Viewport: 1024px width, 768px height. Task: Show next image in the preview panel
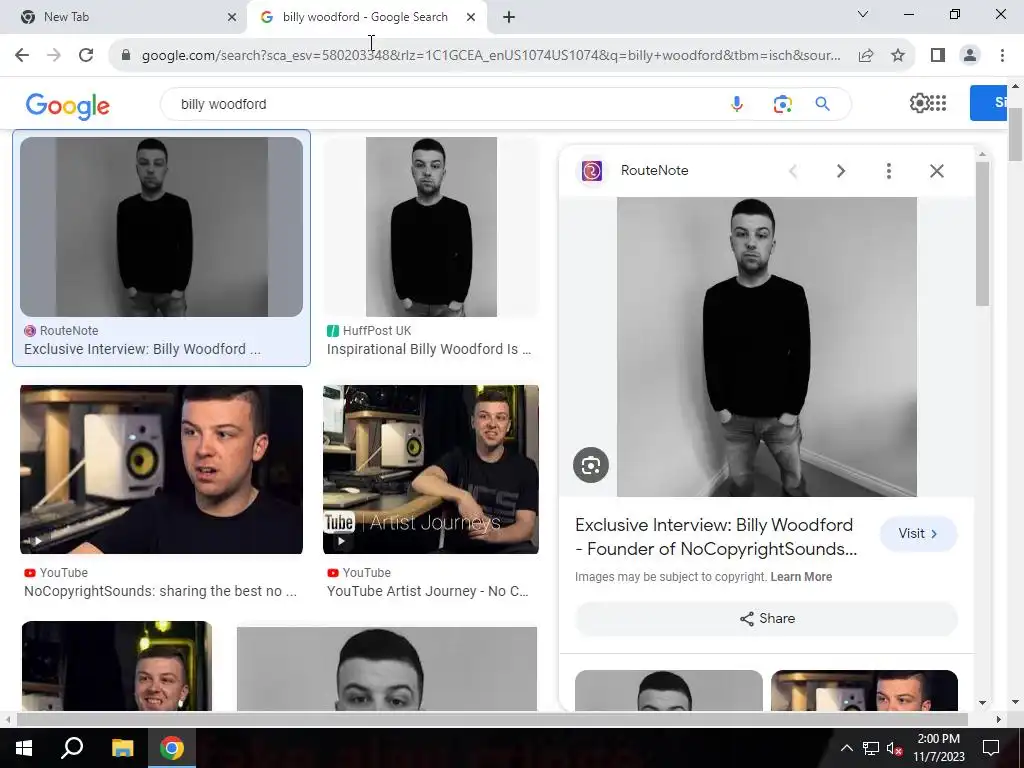(x=840, y=171)
